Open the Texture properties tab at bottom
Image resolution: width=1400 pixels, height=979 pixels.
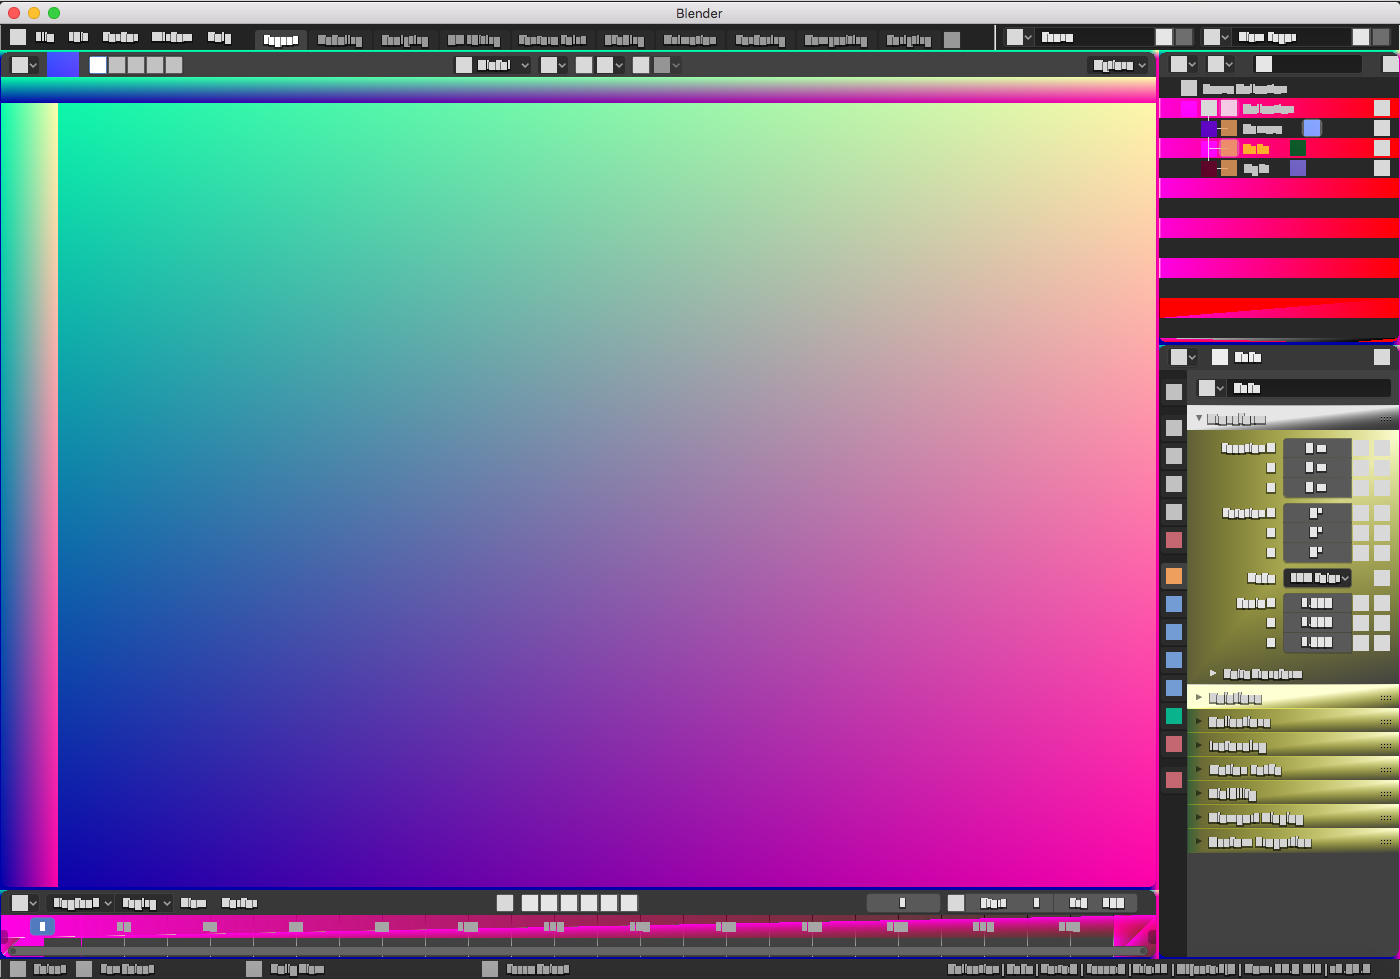click(1174, 780)
